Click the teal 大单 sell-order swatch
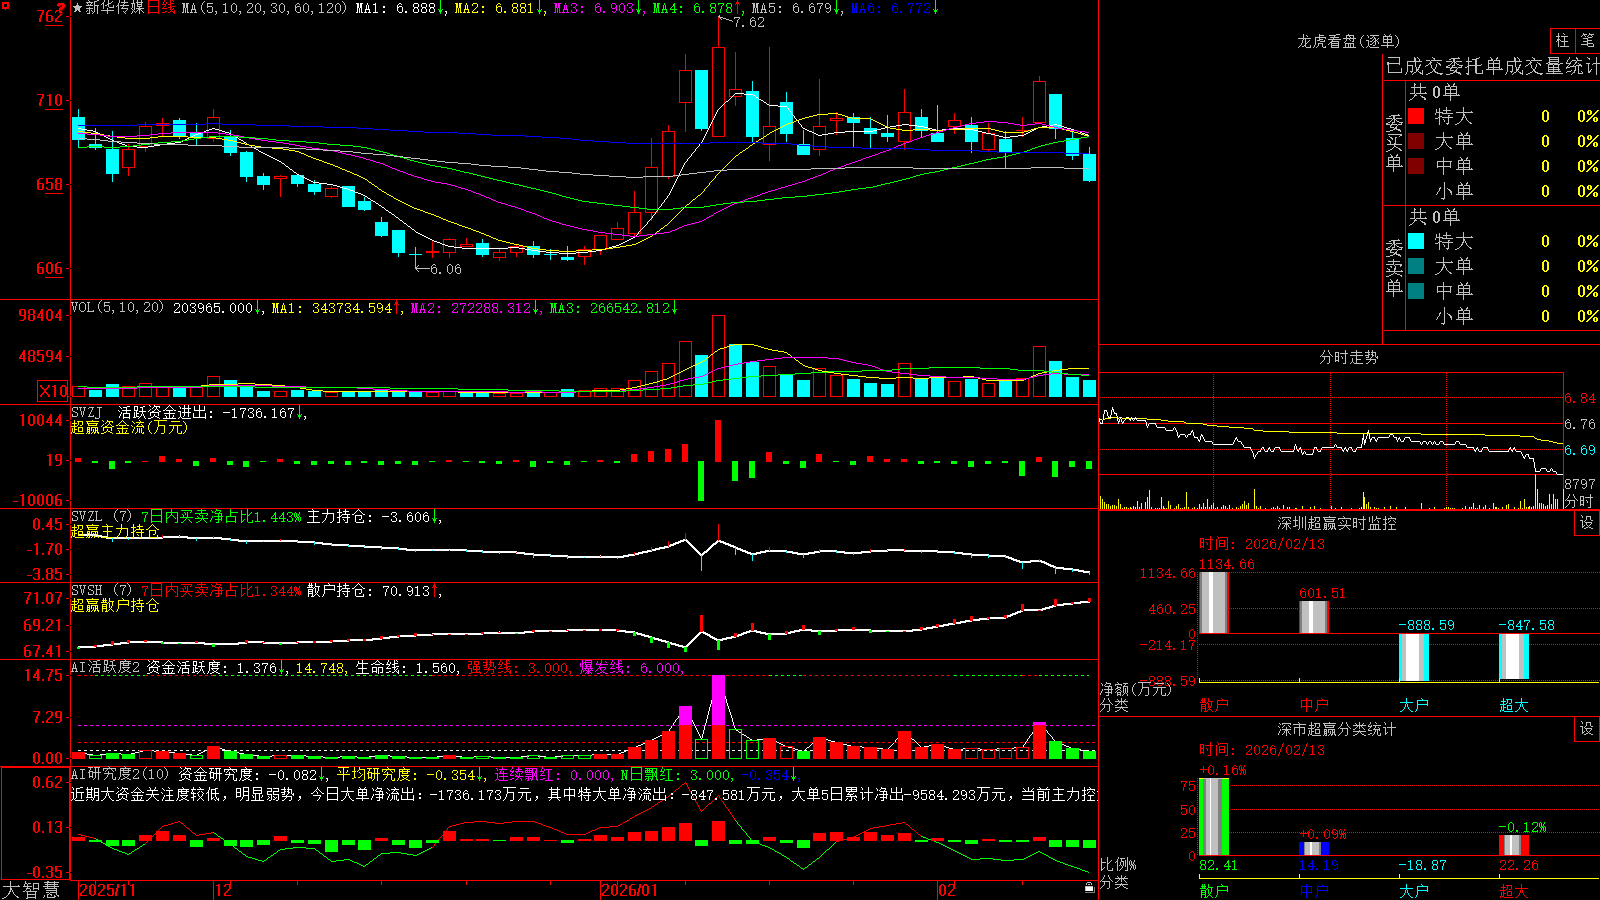Image resolution: width=1600 pixels, height=900 pixels. click(1416, 266)
